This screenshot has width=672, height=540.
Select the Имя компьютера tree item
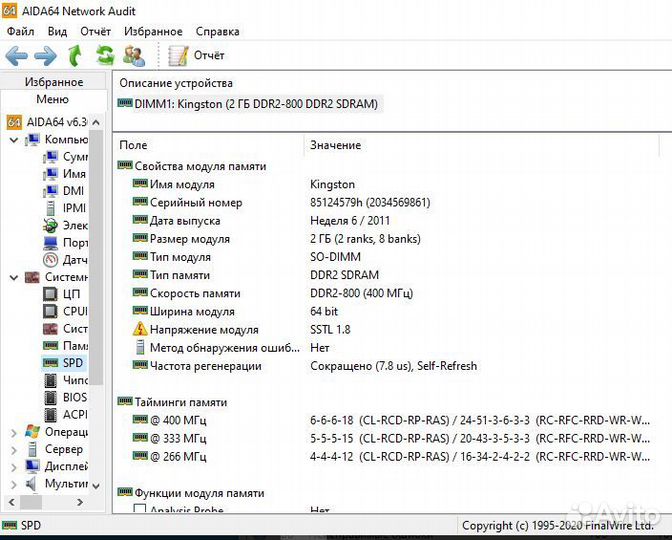click(x=65, y=174)
